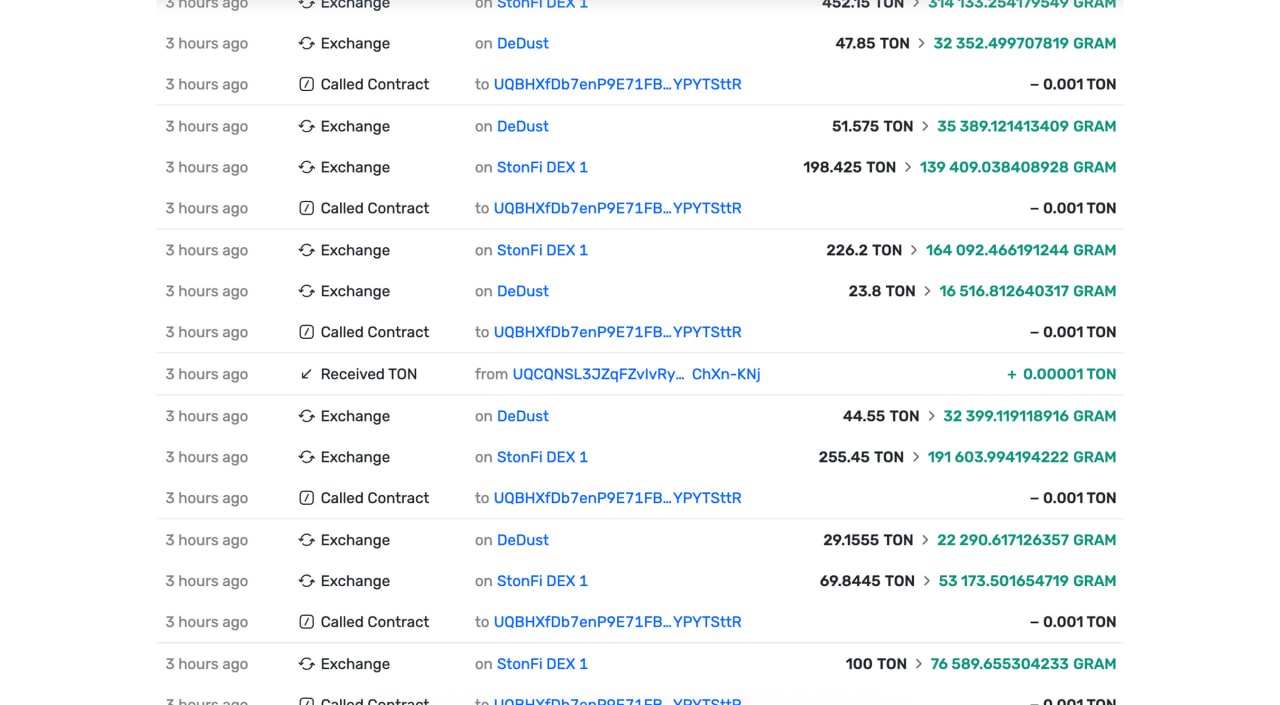This screenshot has width=1280, height=705.
Task: Click Exchange icon in the 69.8445 TON row
Action: coord(307,582)
